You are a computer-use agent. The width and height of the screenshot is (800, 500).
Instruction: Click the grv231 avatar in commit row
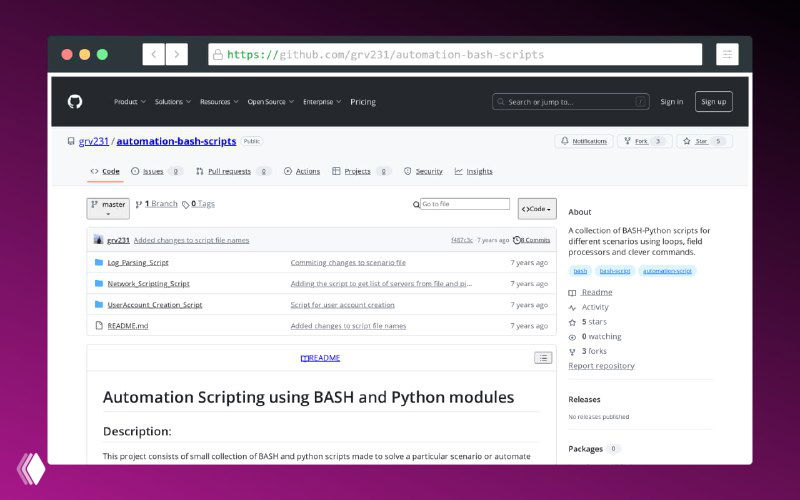(x=98, y=240)
